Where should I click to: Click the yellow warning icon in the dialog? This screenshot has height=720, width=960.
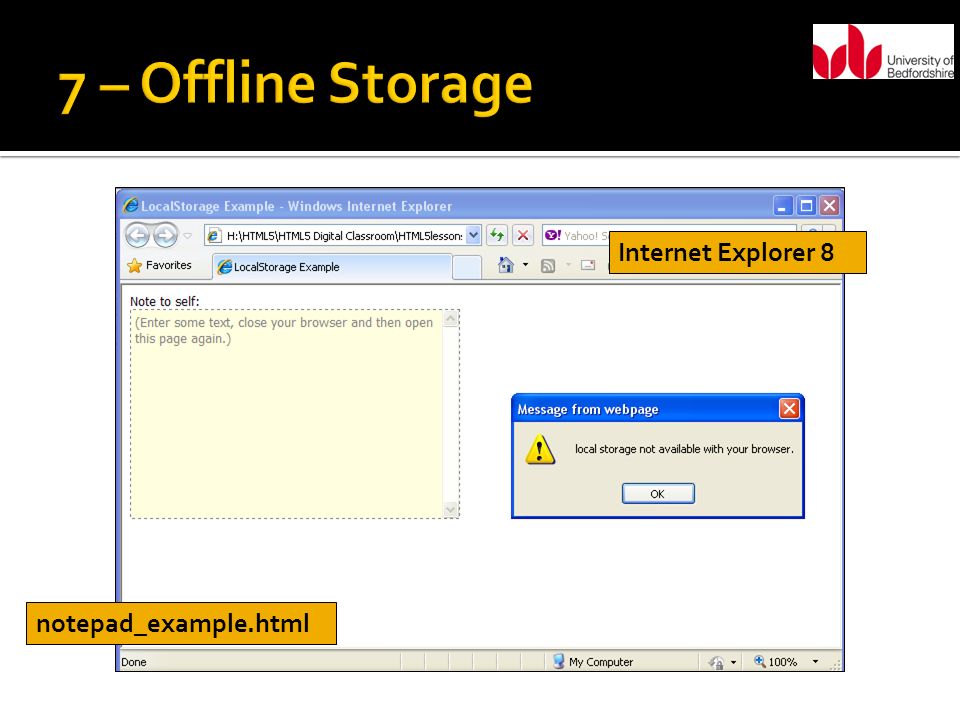[x=540, y=450]
